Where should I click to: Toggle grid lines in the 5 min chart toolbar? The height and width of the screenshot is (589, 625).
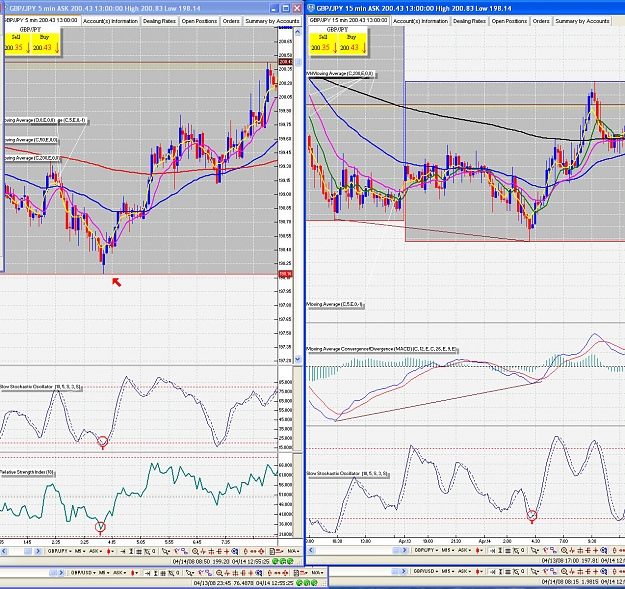click(139, 551)
